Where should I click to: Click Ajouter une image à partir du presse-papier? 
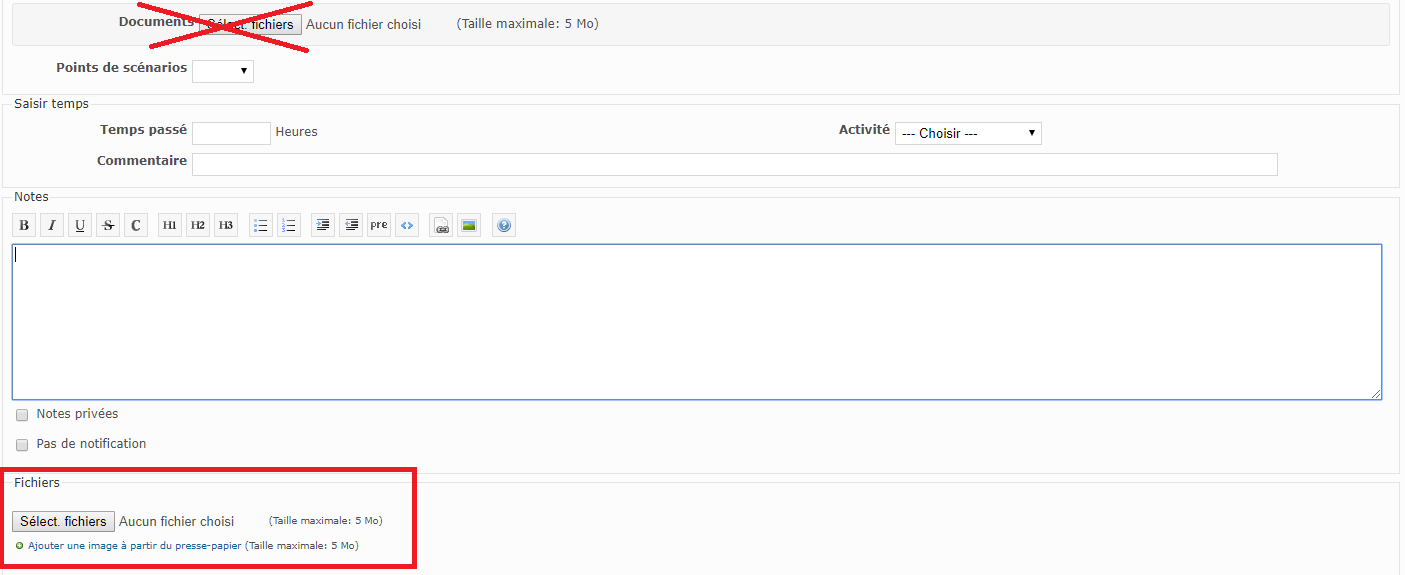[x=134, y=546]
